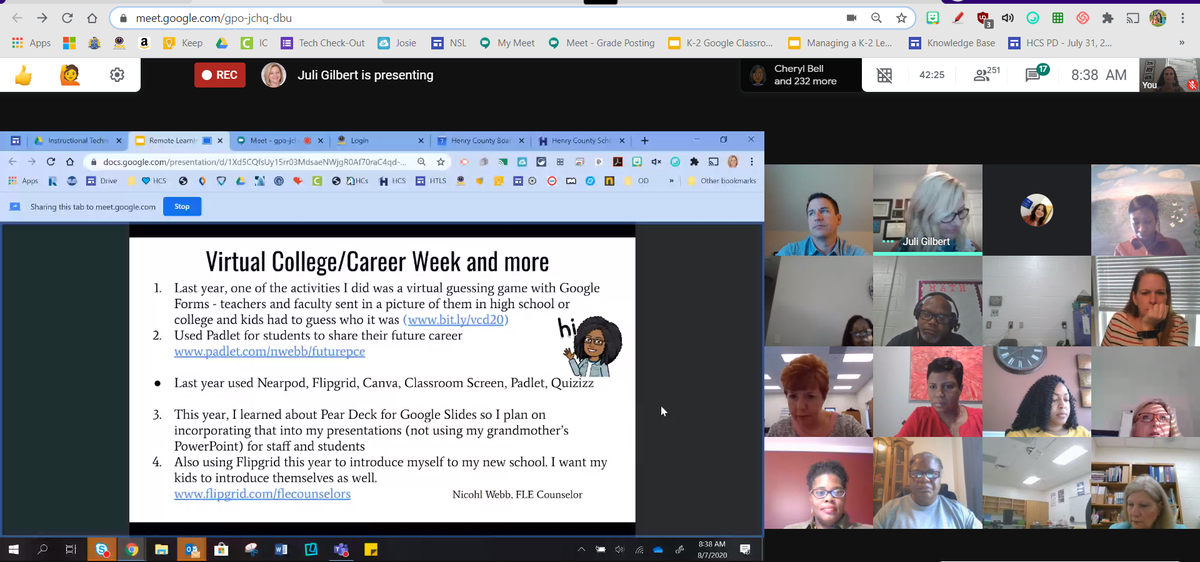Open the My Meet bookmark
The image size is (1200, 562).
[x=507, y=43]
